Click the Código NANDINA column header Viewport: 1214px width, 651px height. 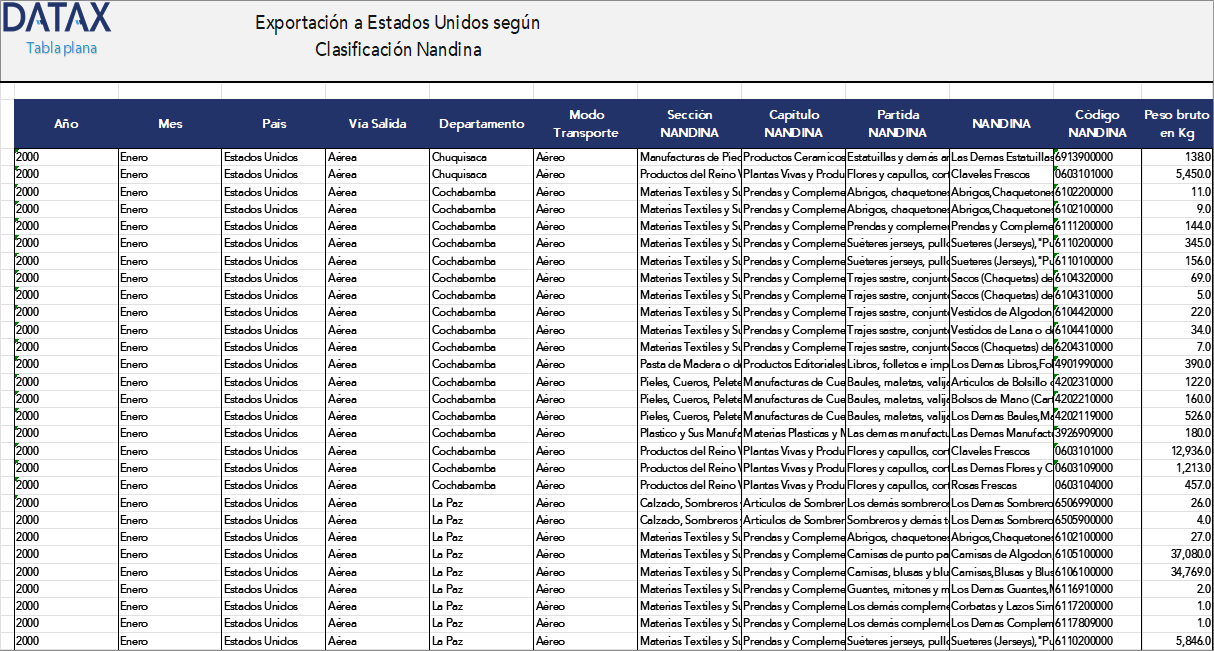[1097, 124]
